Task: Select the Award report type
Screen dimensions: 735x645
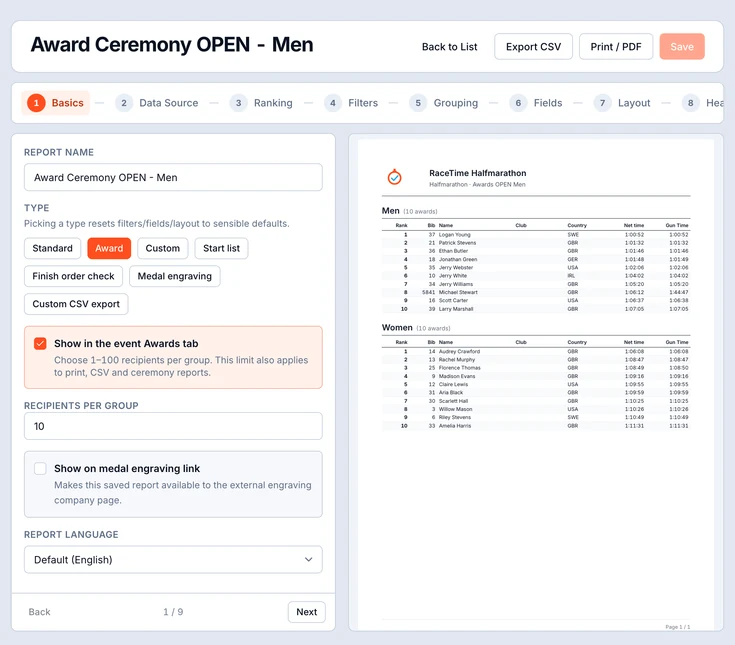Action: [x=109, y=248]
